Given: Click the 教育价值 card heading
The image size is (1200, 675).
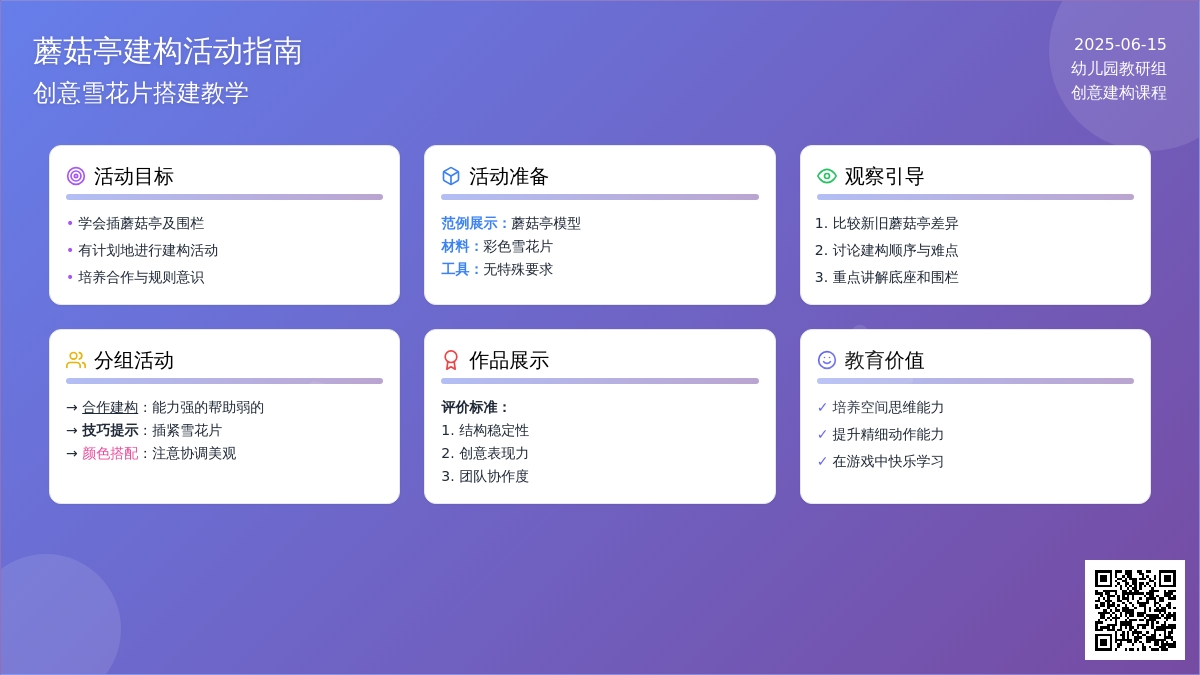Looking at the screenshot, I should (x=885, y=360).
